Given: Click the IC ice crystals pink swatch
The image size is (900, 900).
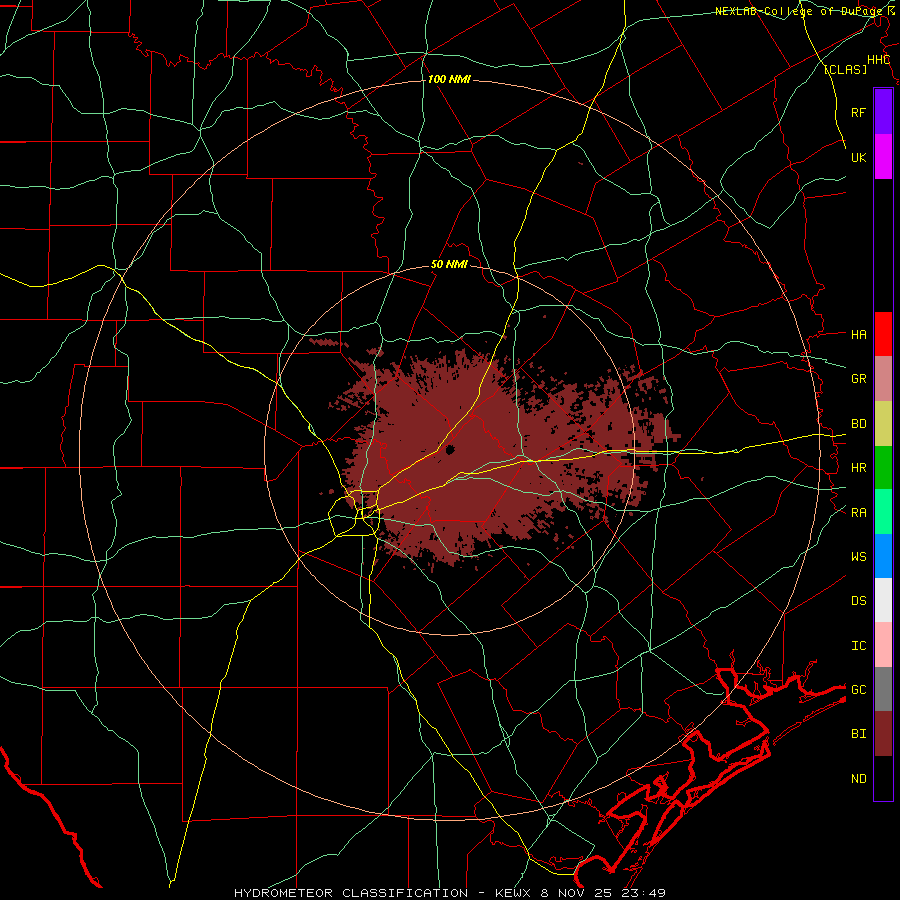Looking at the screenshot, I should (883, 645).
